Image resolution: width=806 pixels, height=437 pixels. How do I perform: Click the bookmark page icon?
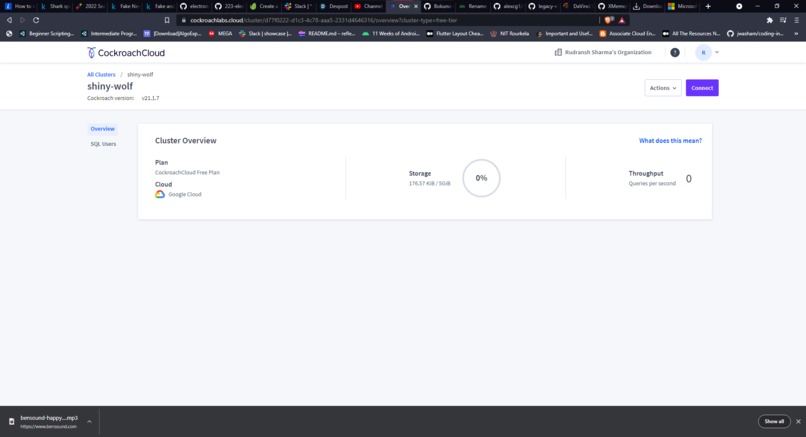pyautogui.click(x=167, y=20)
